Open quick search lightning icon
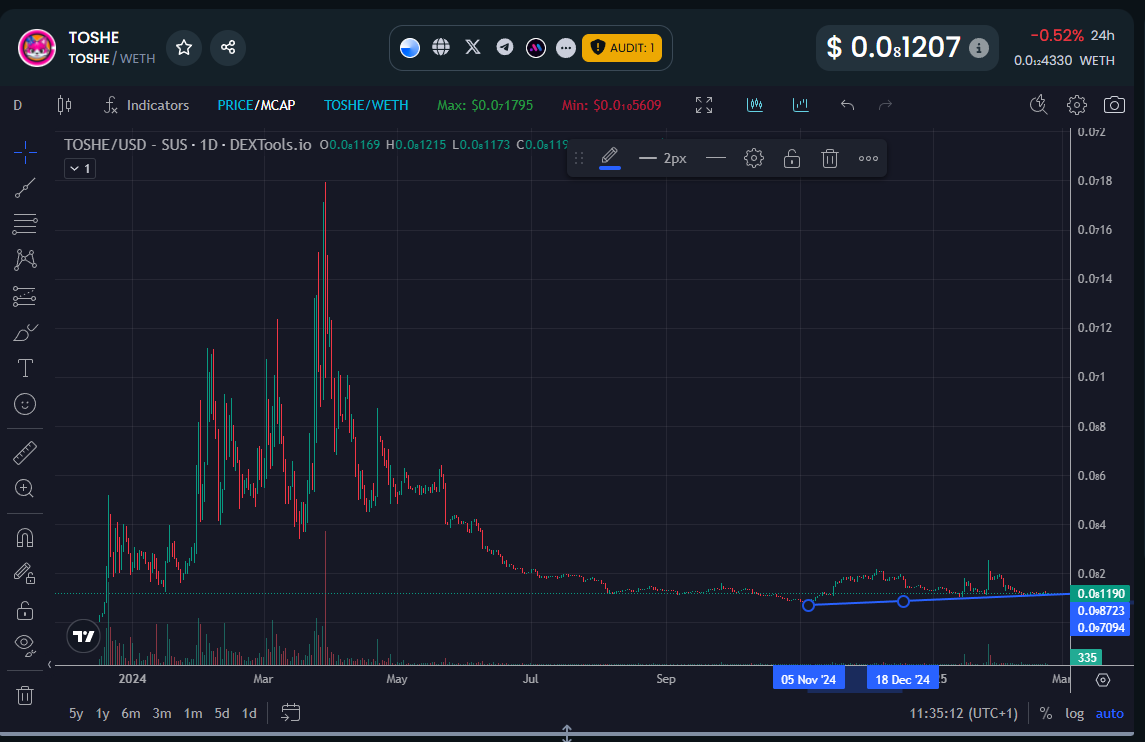This screenshot has height=742, width=1145. pos(1038,105)
